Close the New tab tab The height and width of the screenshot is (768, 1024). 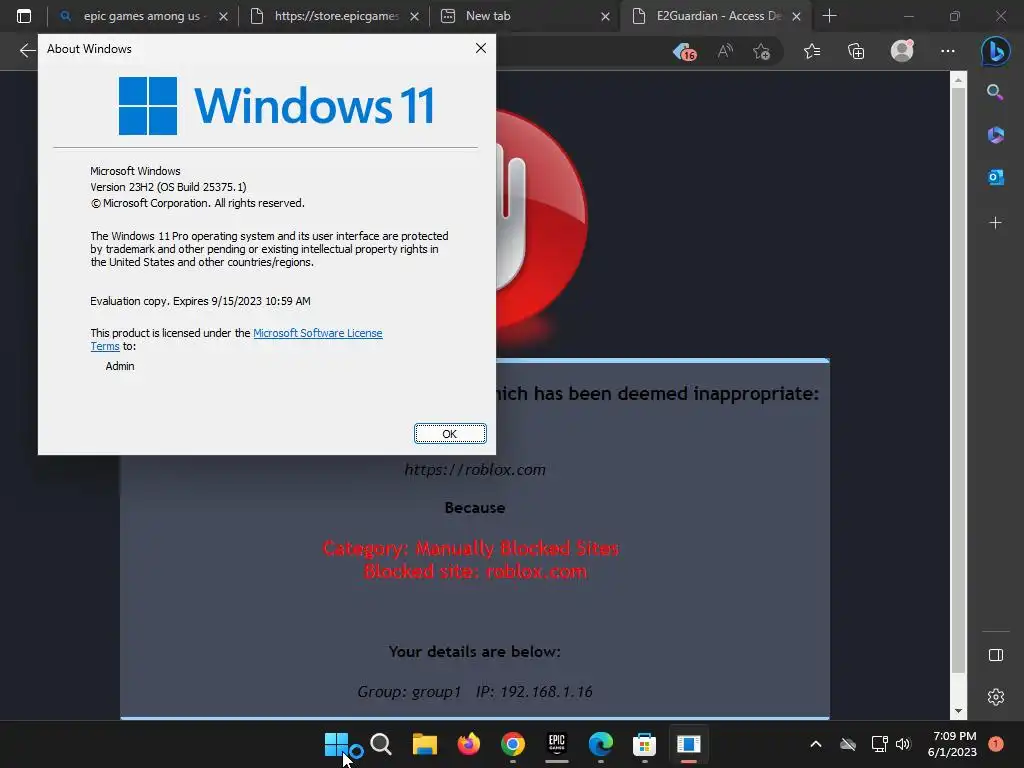(x=605, y=16)
